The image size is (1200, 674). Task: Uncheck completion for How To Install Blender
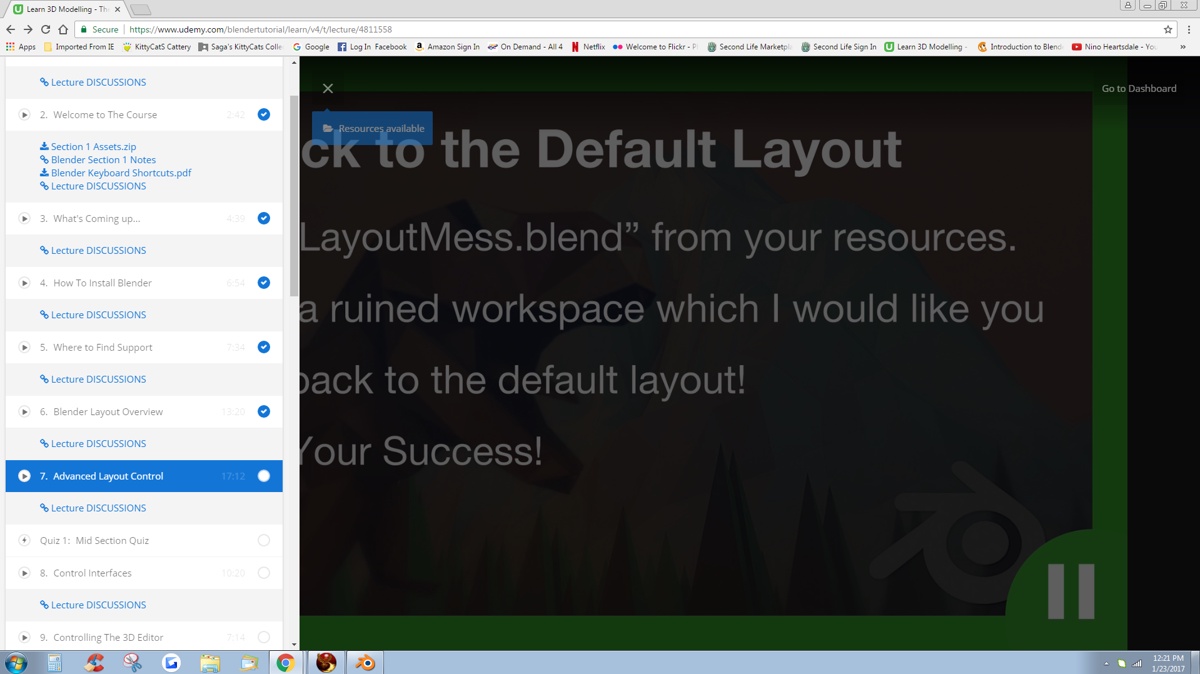click(x=264, y=283)
